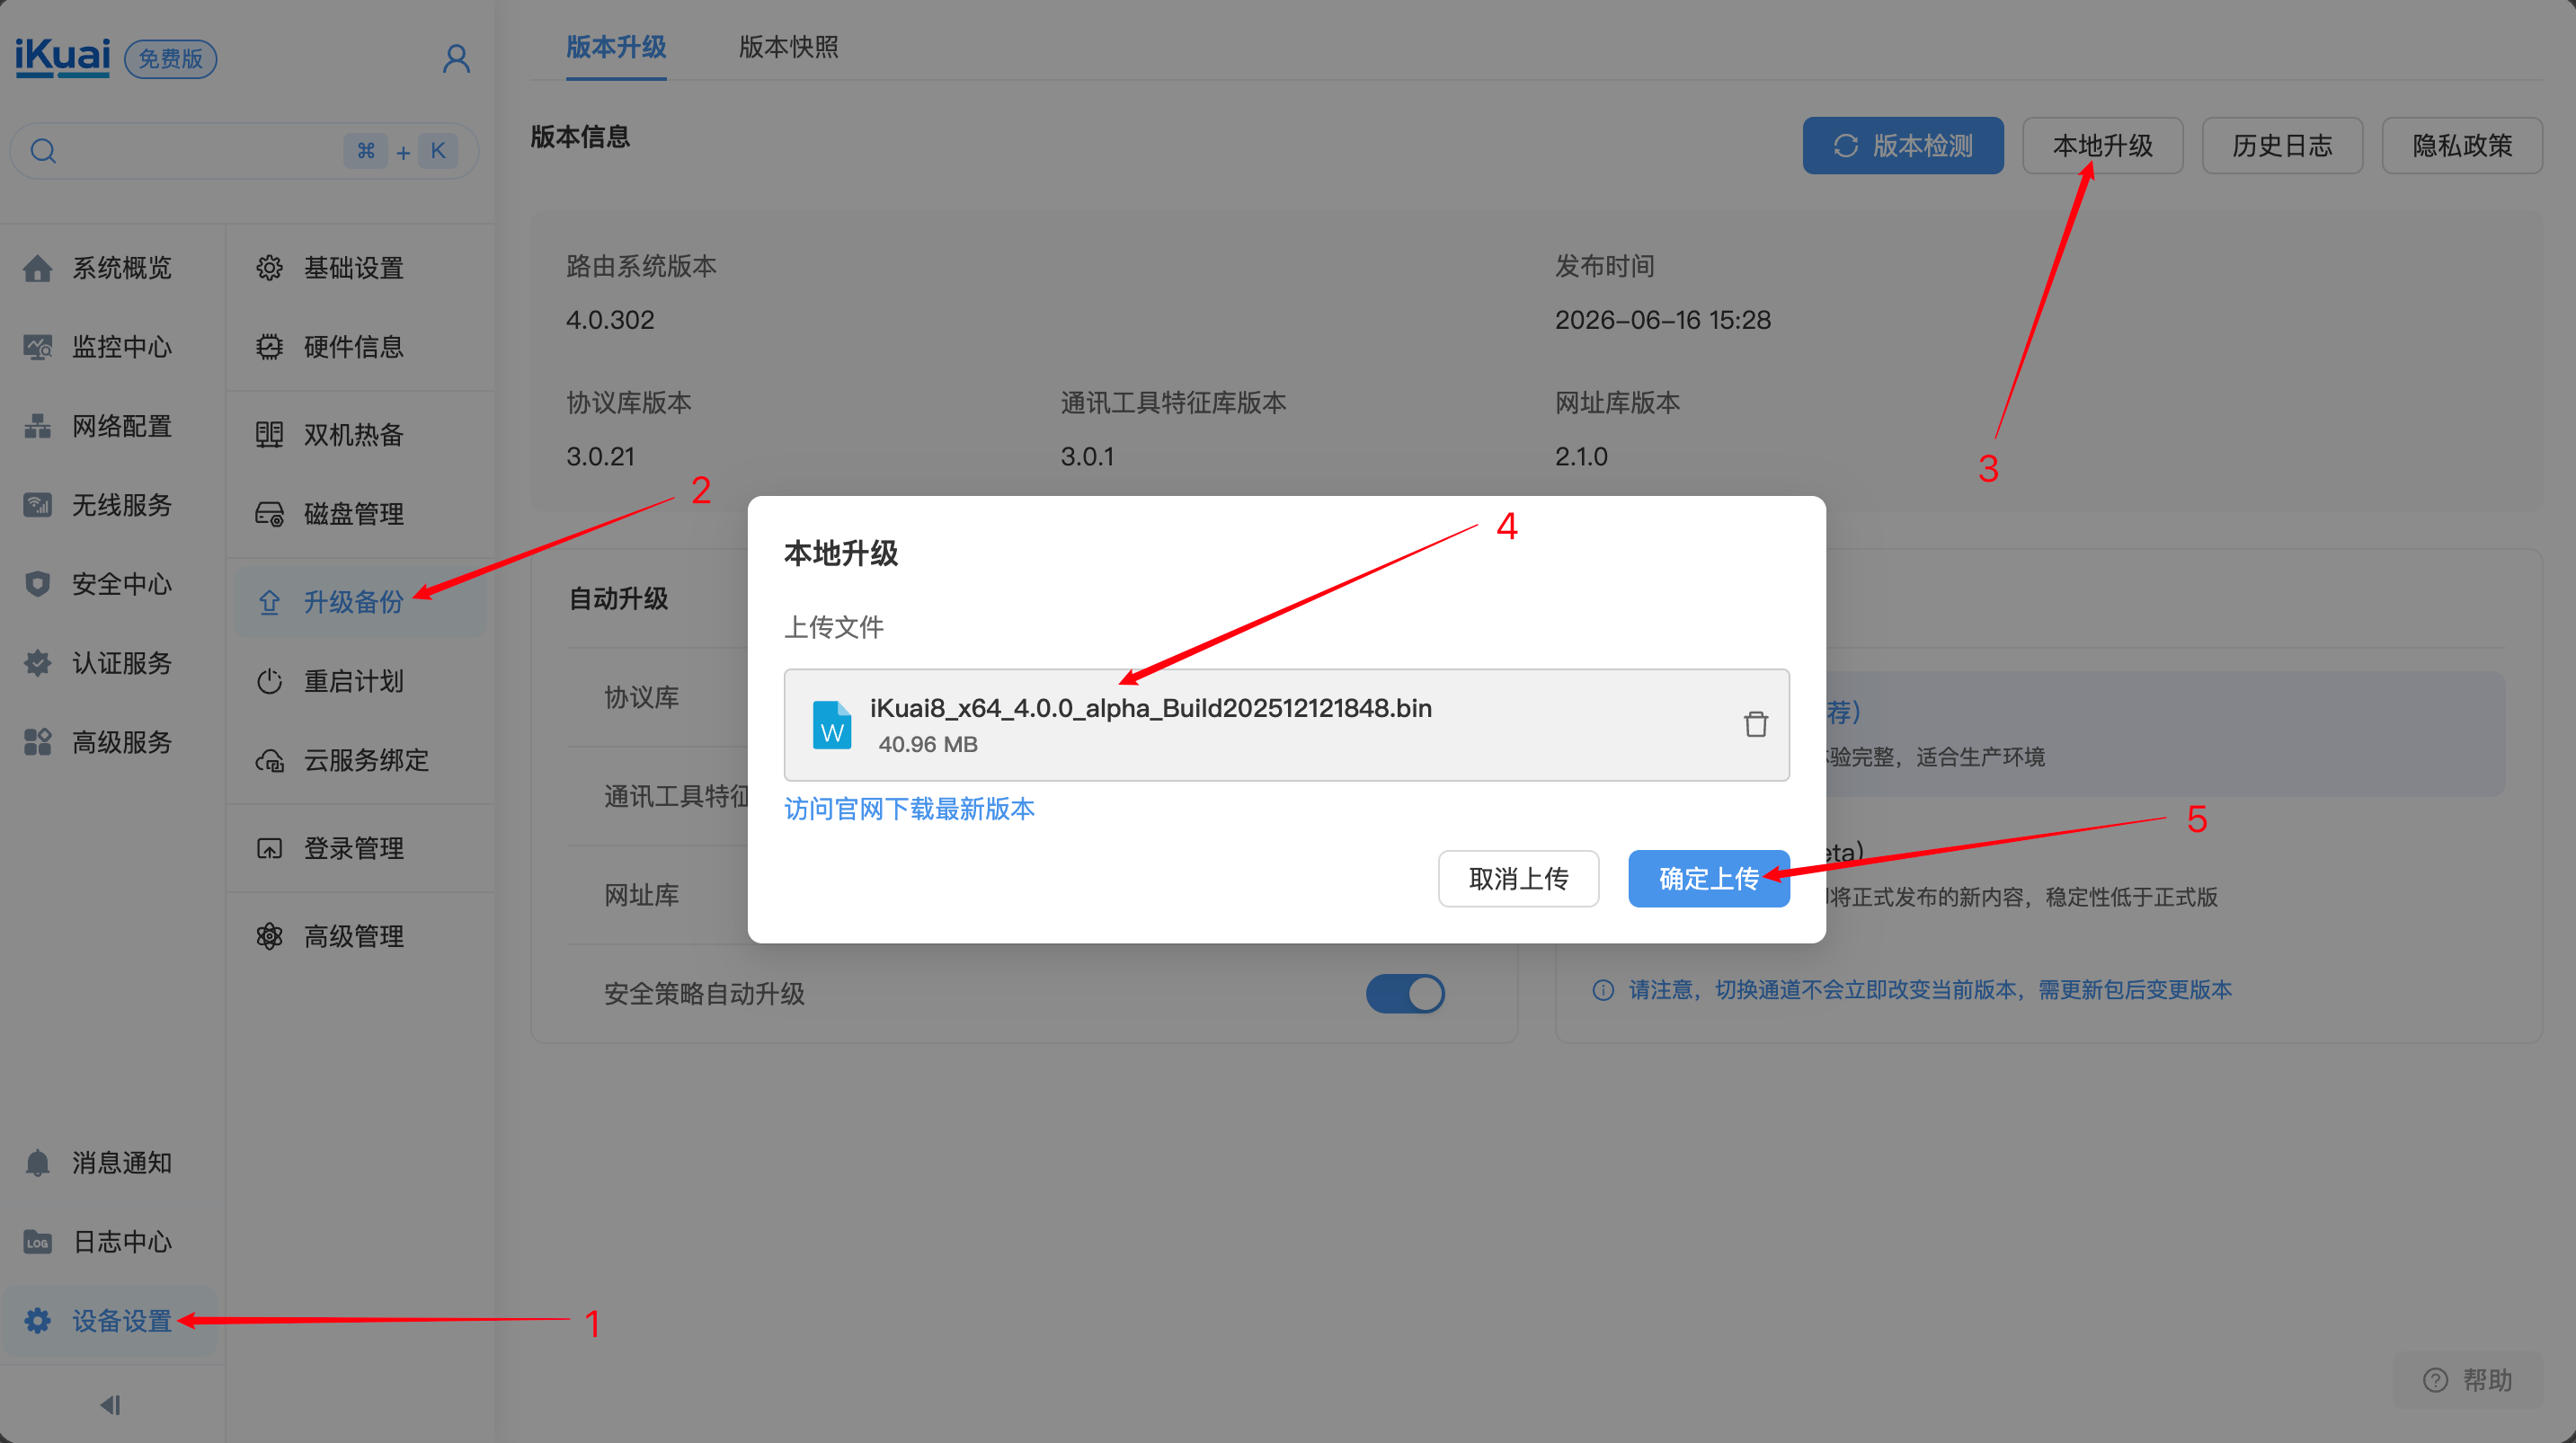The image size is (2576, 1443).
Task: Click the 监控中心 monitor icon
Action: tap(37, 347)
